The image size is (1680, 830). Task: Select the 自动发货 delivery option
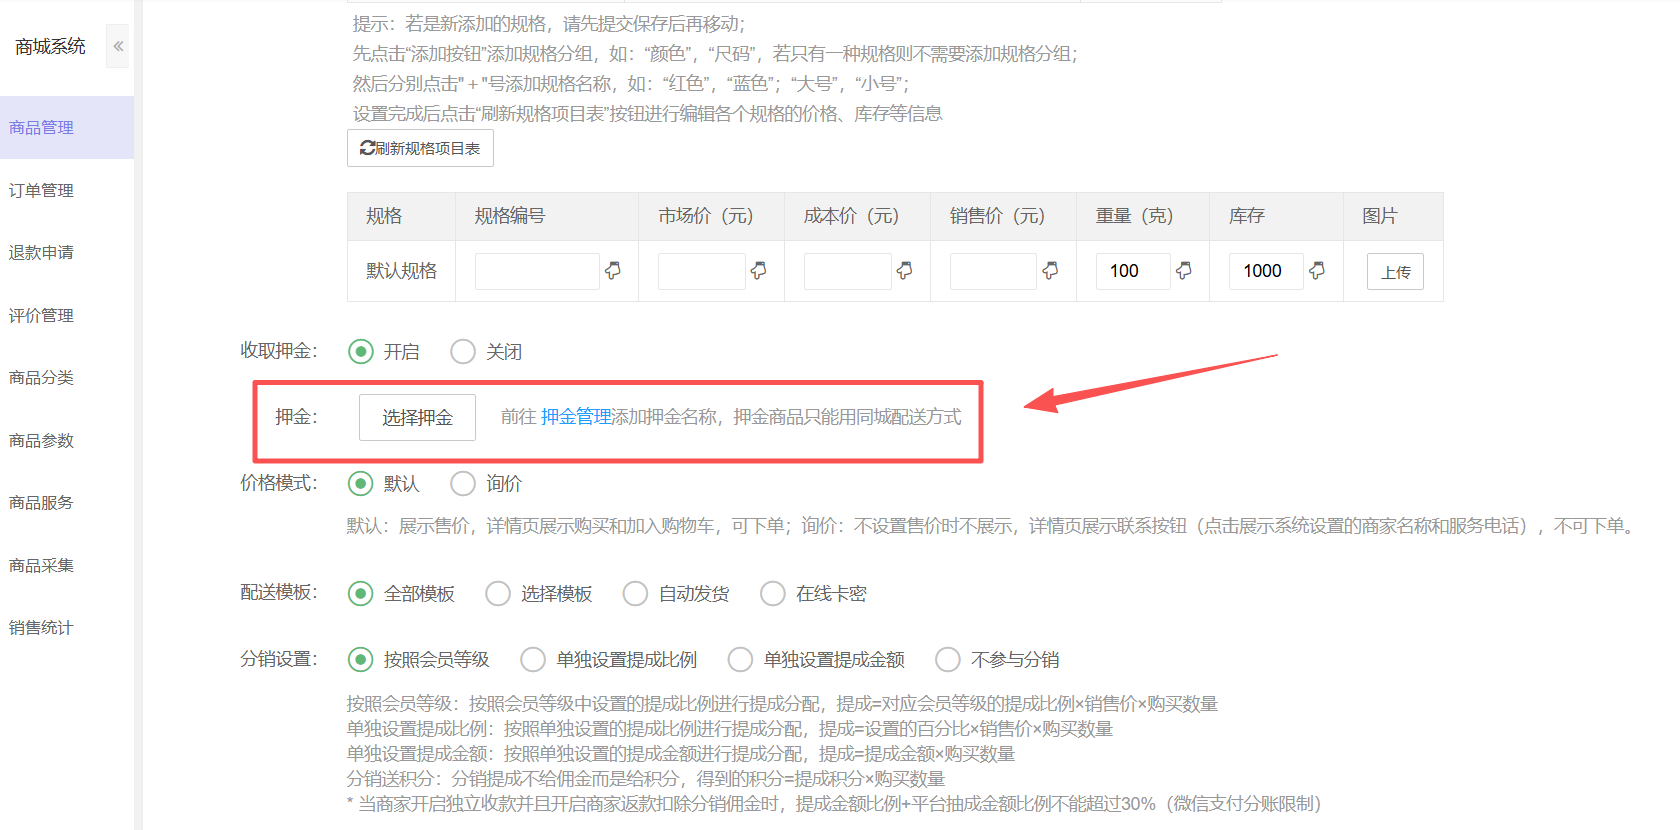pyautogui.click(x=635, y=594)
